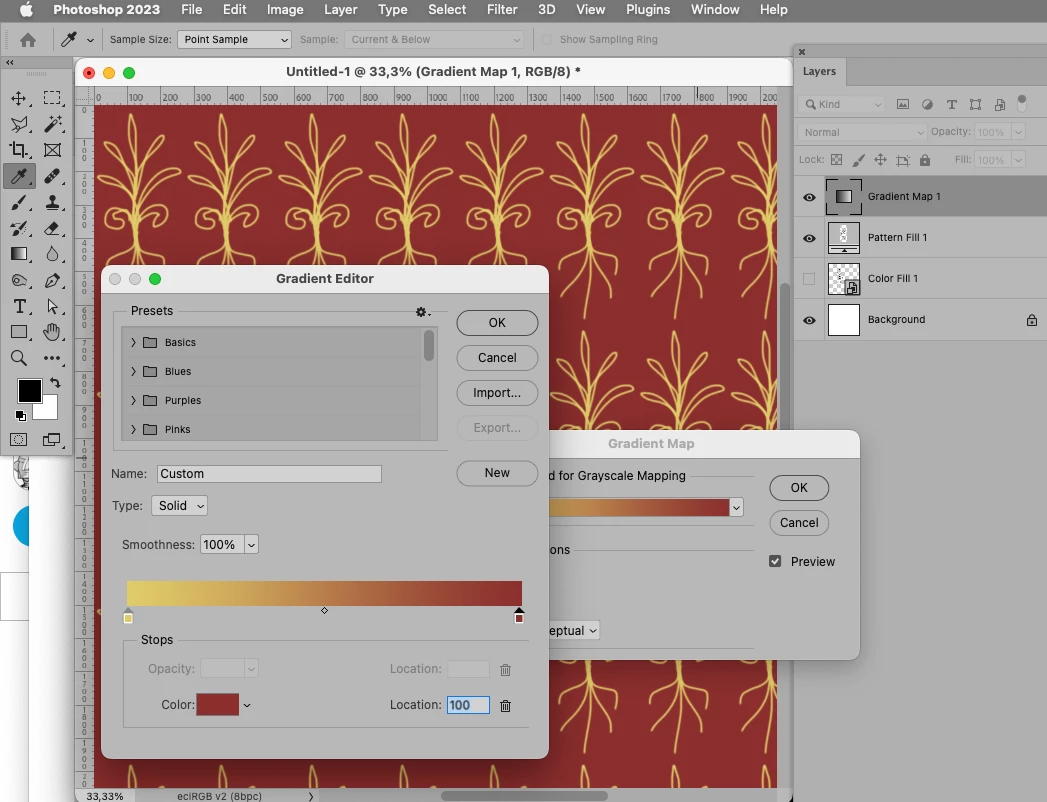Filter layers by type layers

click(x=952, y=104)
